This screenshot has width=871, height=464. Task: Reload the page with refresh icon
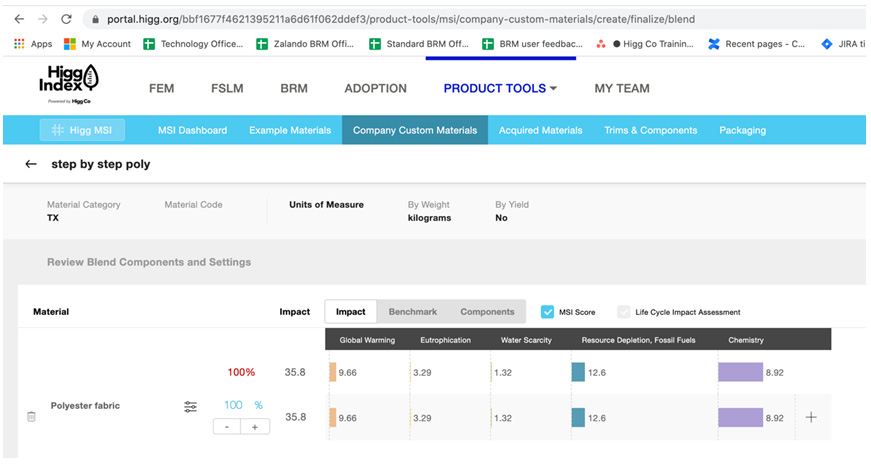click(66, 19)
